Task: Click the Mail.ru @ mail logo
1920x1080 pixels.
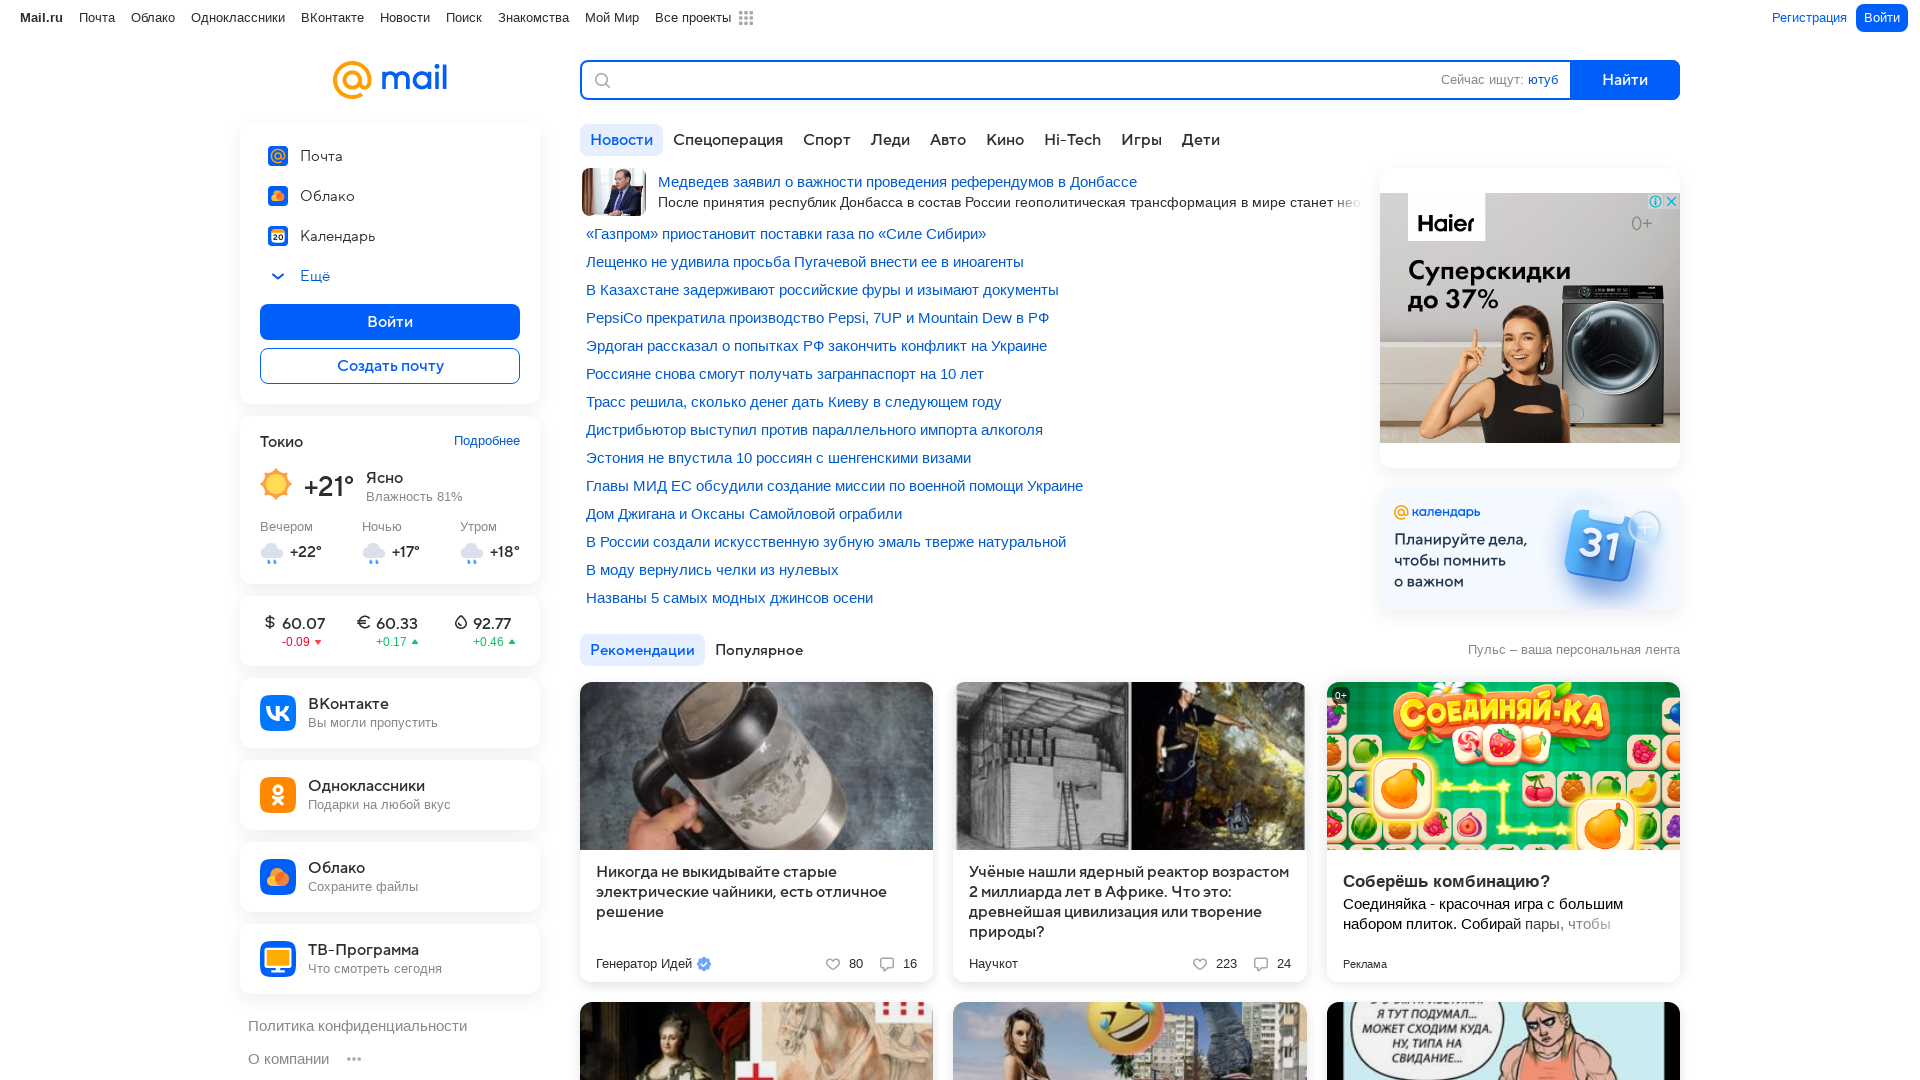Action: 390,80
